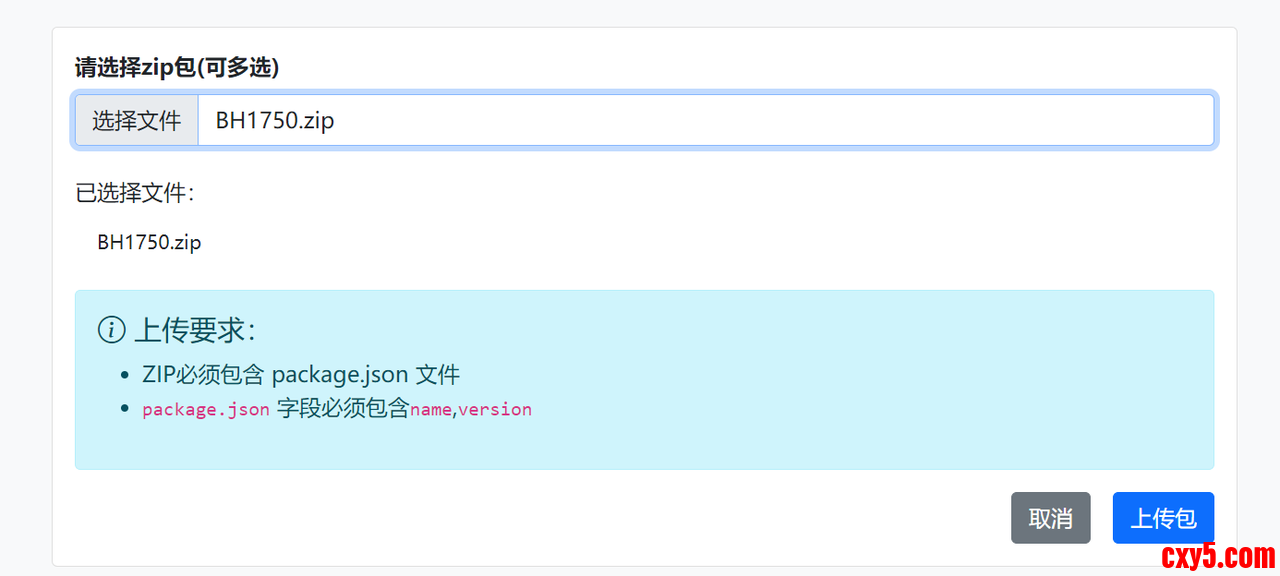Click the info circle icon beside 上传要求
Image resolution: width=1280 pixels, height=576 pixels.
(x=111, y=329)
